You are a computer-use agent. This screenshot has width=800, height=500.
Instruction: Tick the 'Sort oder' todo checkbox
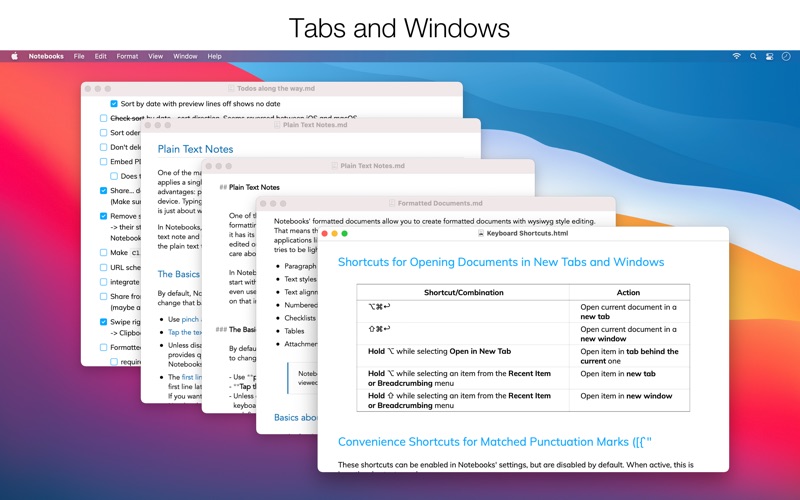104,133
